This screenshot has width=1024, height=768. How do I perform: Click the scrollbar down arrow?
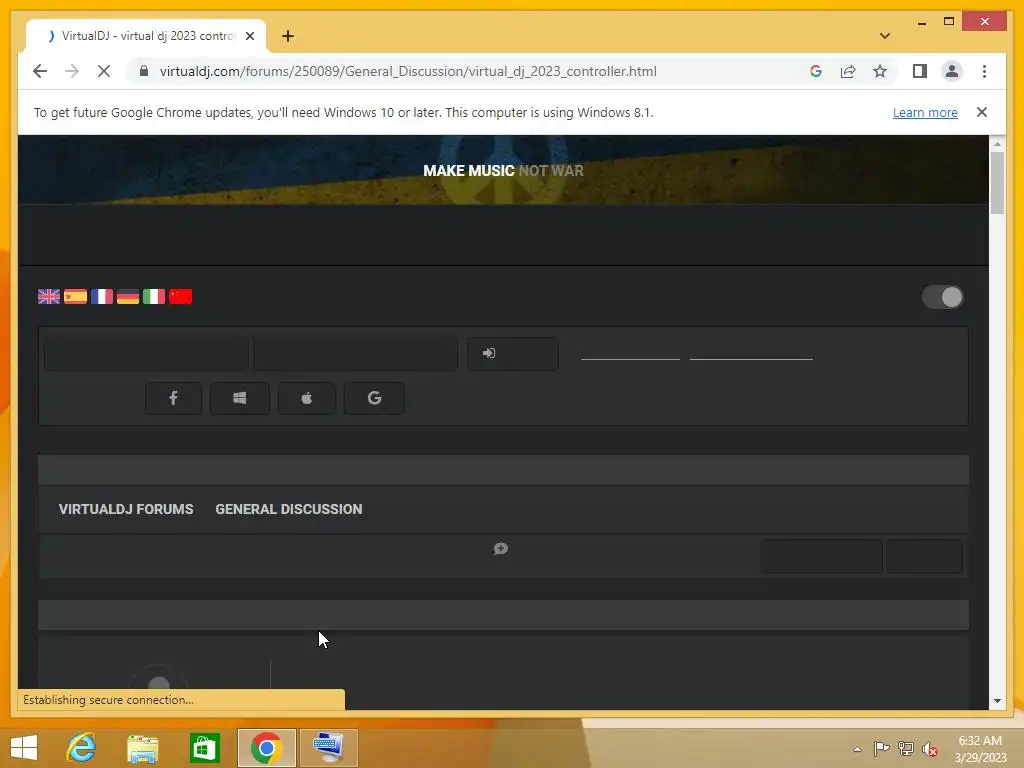(x=997, y=701)
